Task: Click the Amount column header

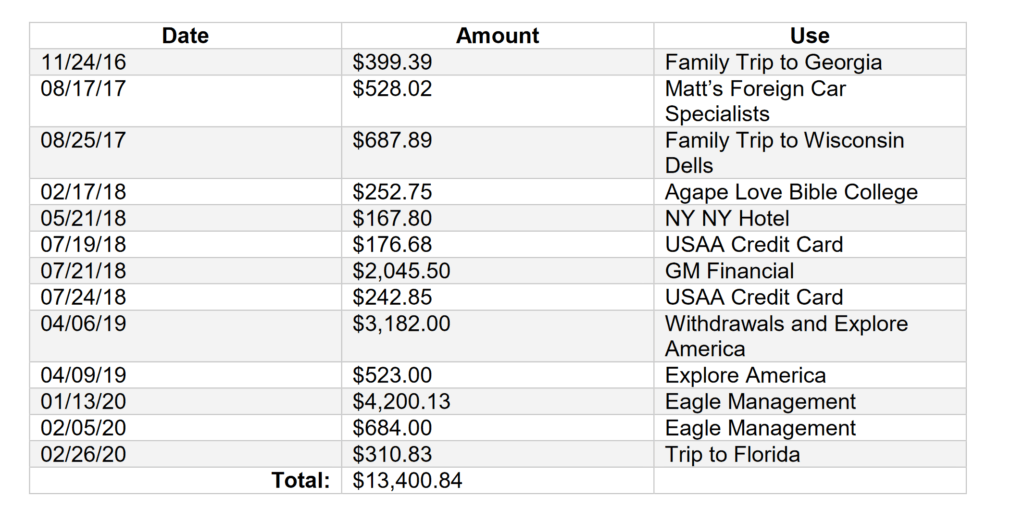Action: coord(497,35)
